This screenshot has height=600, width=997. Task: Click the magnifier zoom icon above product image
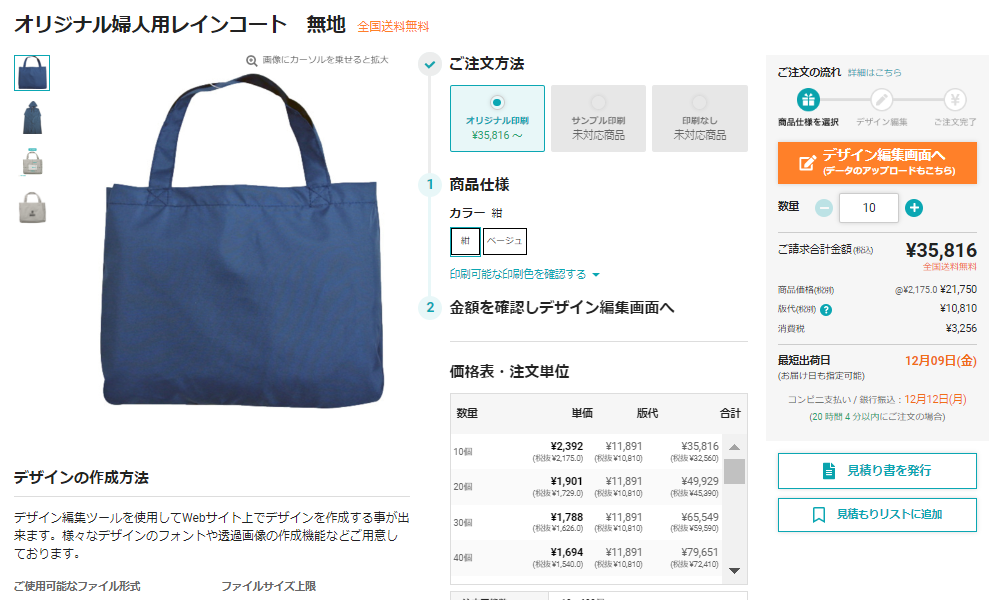[252, 60]
